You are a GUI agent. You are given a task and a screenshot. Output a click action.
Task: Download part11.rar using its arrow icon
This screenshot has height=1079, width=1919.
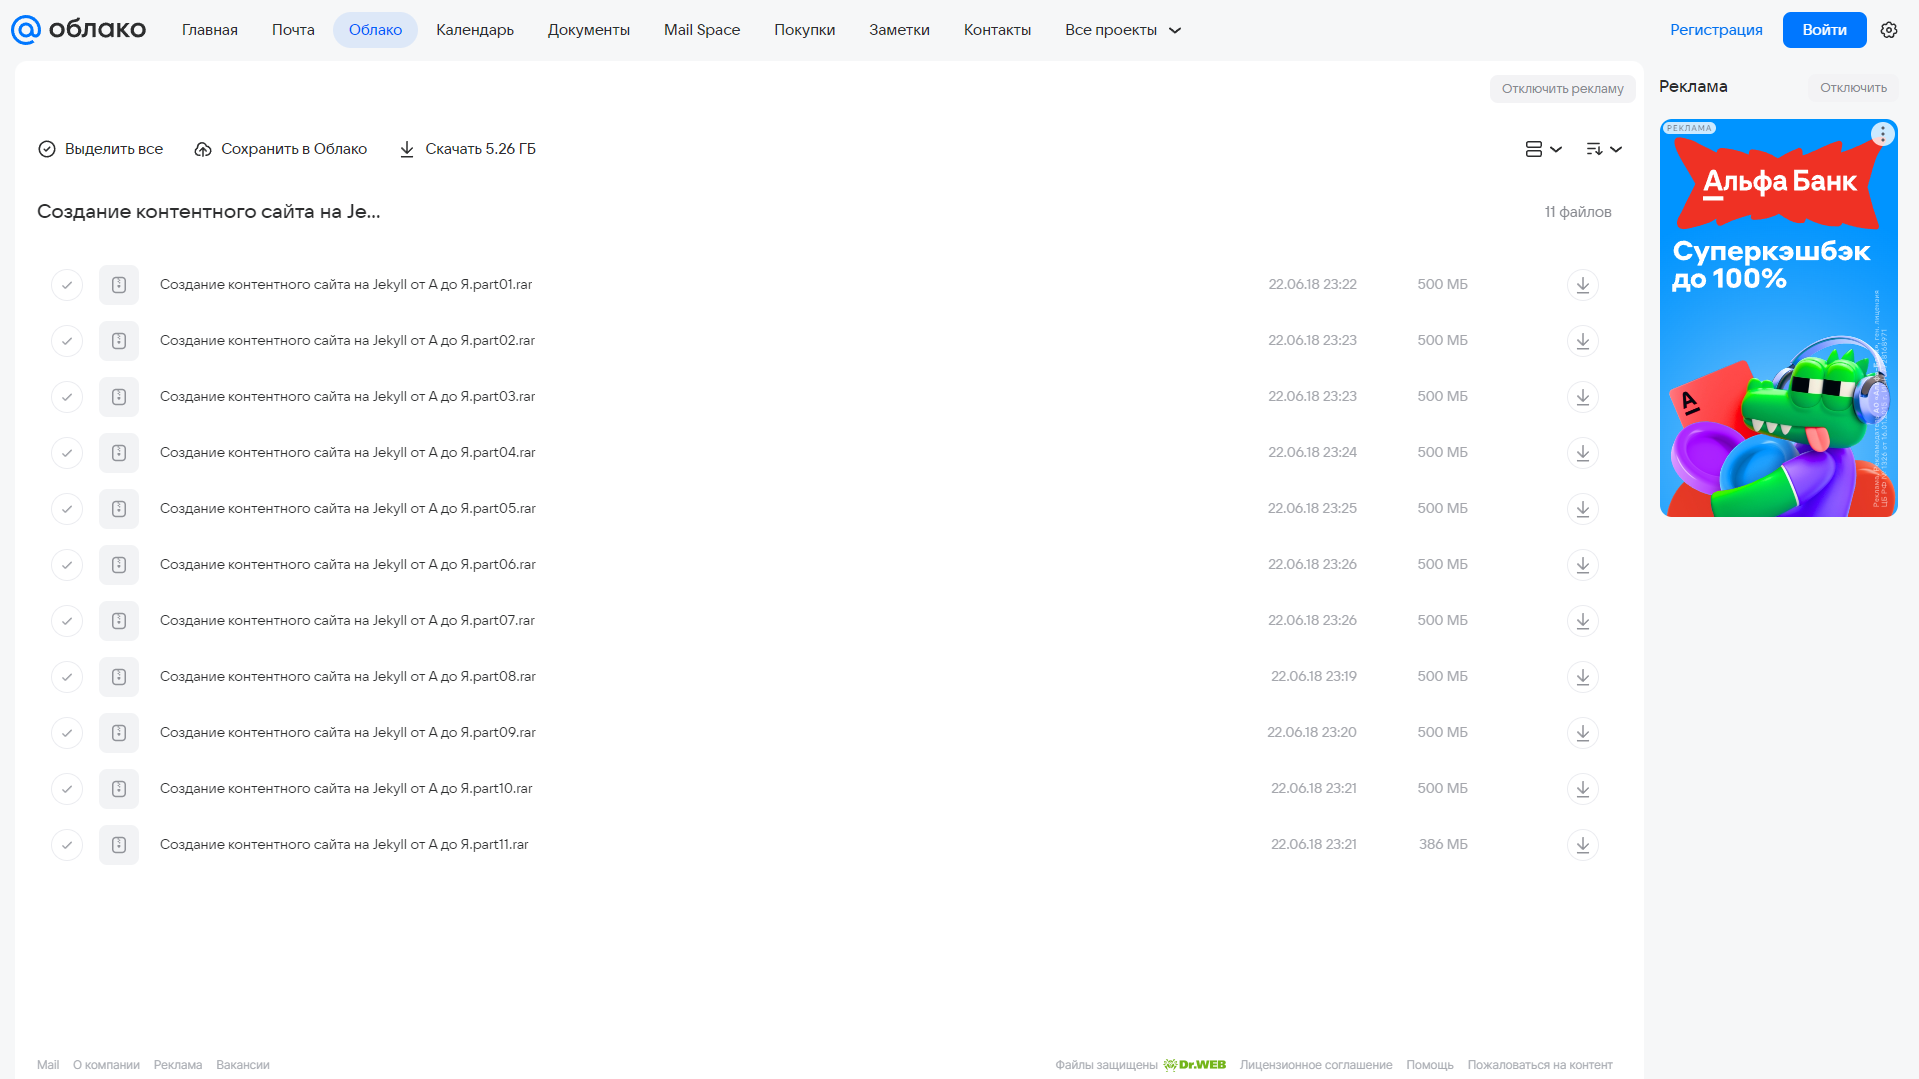click(1582, 845)
